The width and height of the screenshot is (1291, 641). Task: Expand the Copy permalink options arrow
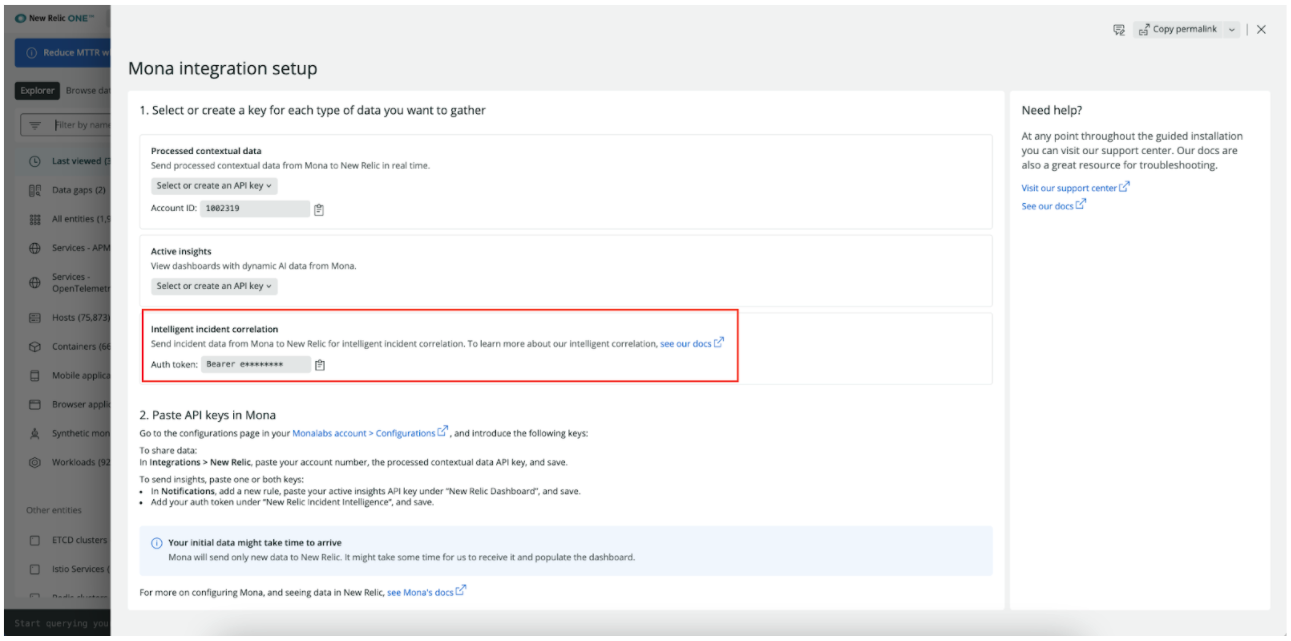pyautogui.click(x=1231, y=30)
